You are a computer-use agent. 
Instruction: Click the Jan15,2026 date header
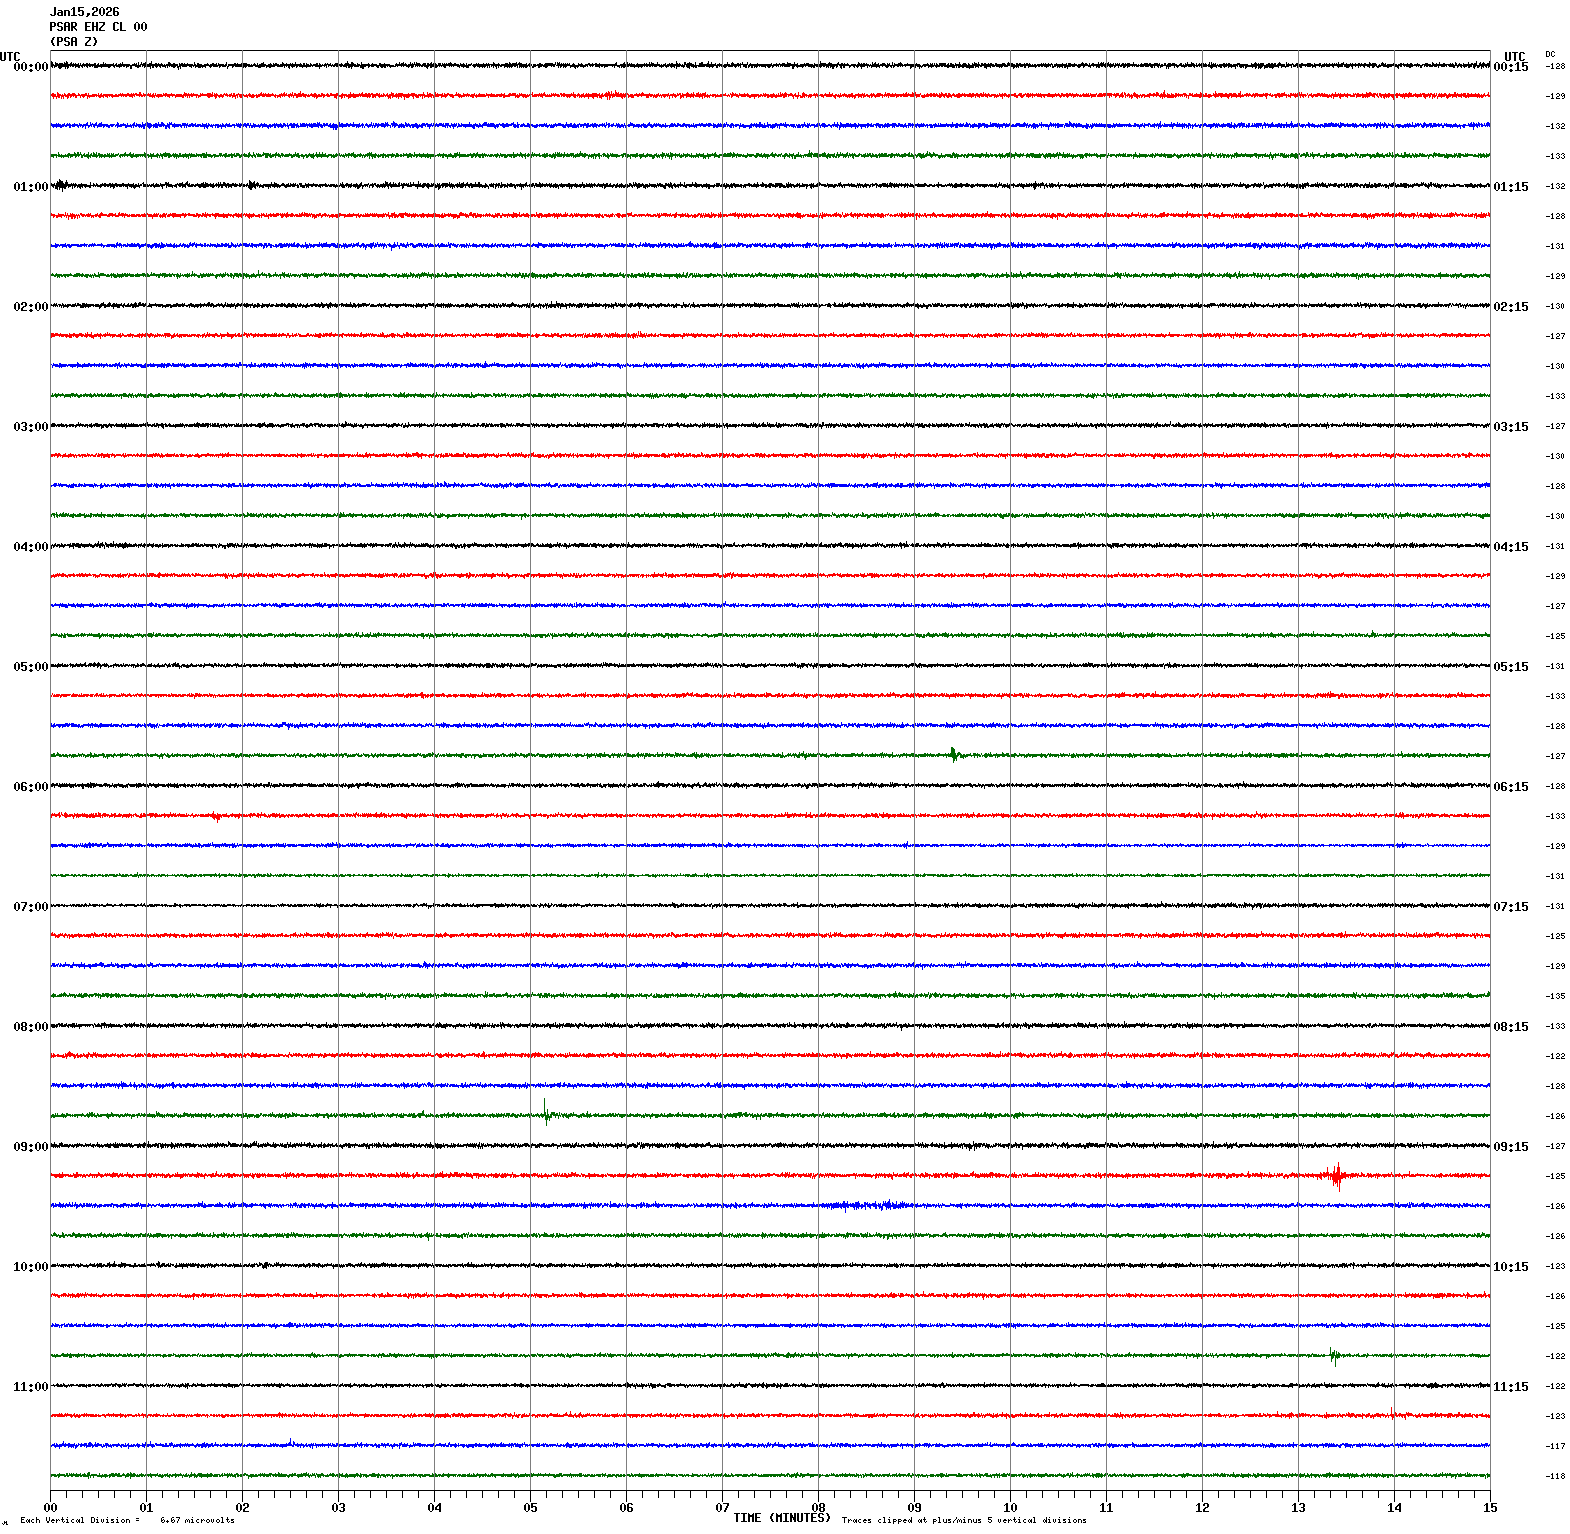[x=84, y=12]
